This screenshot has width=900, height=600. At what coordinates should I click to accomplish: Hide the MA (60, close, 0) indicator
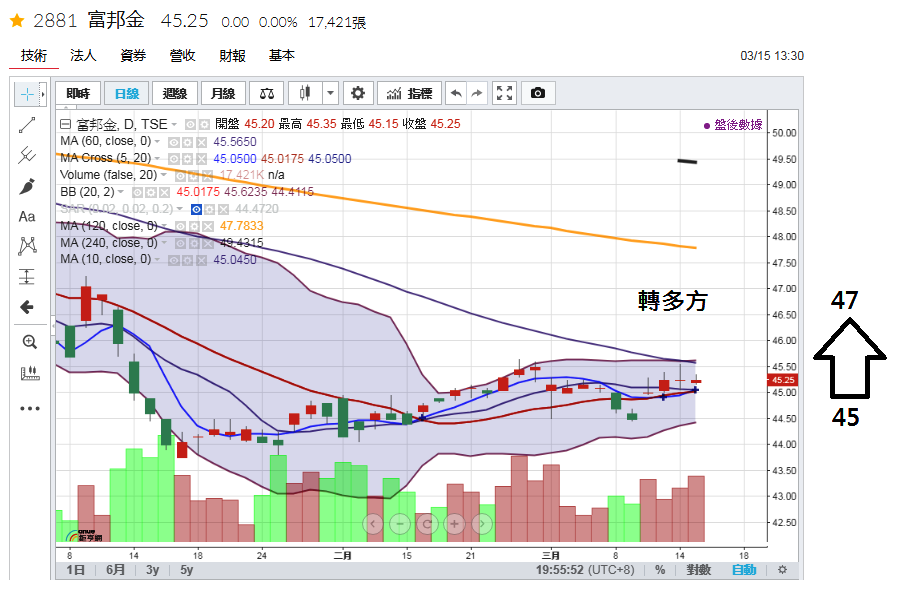point(174,142)
